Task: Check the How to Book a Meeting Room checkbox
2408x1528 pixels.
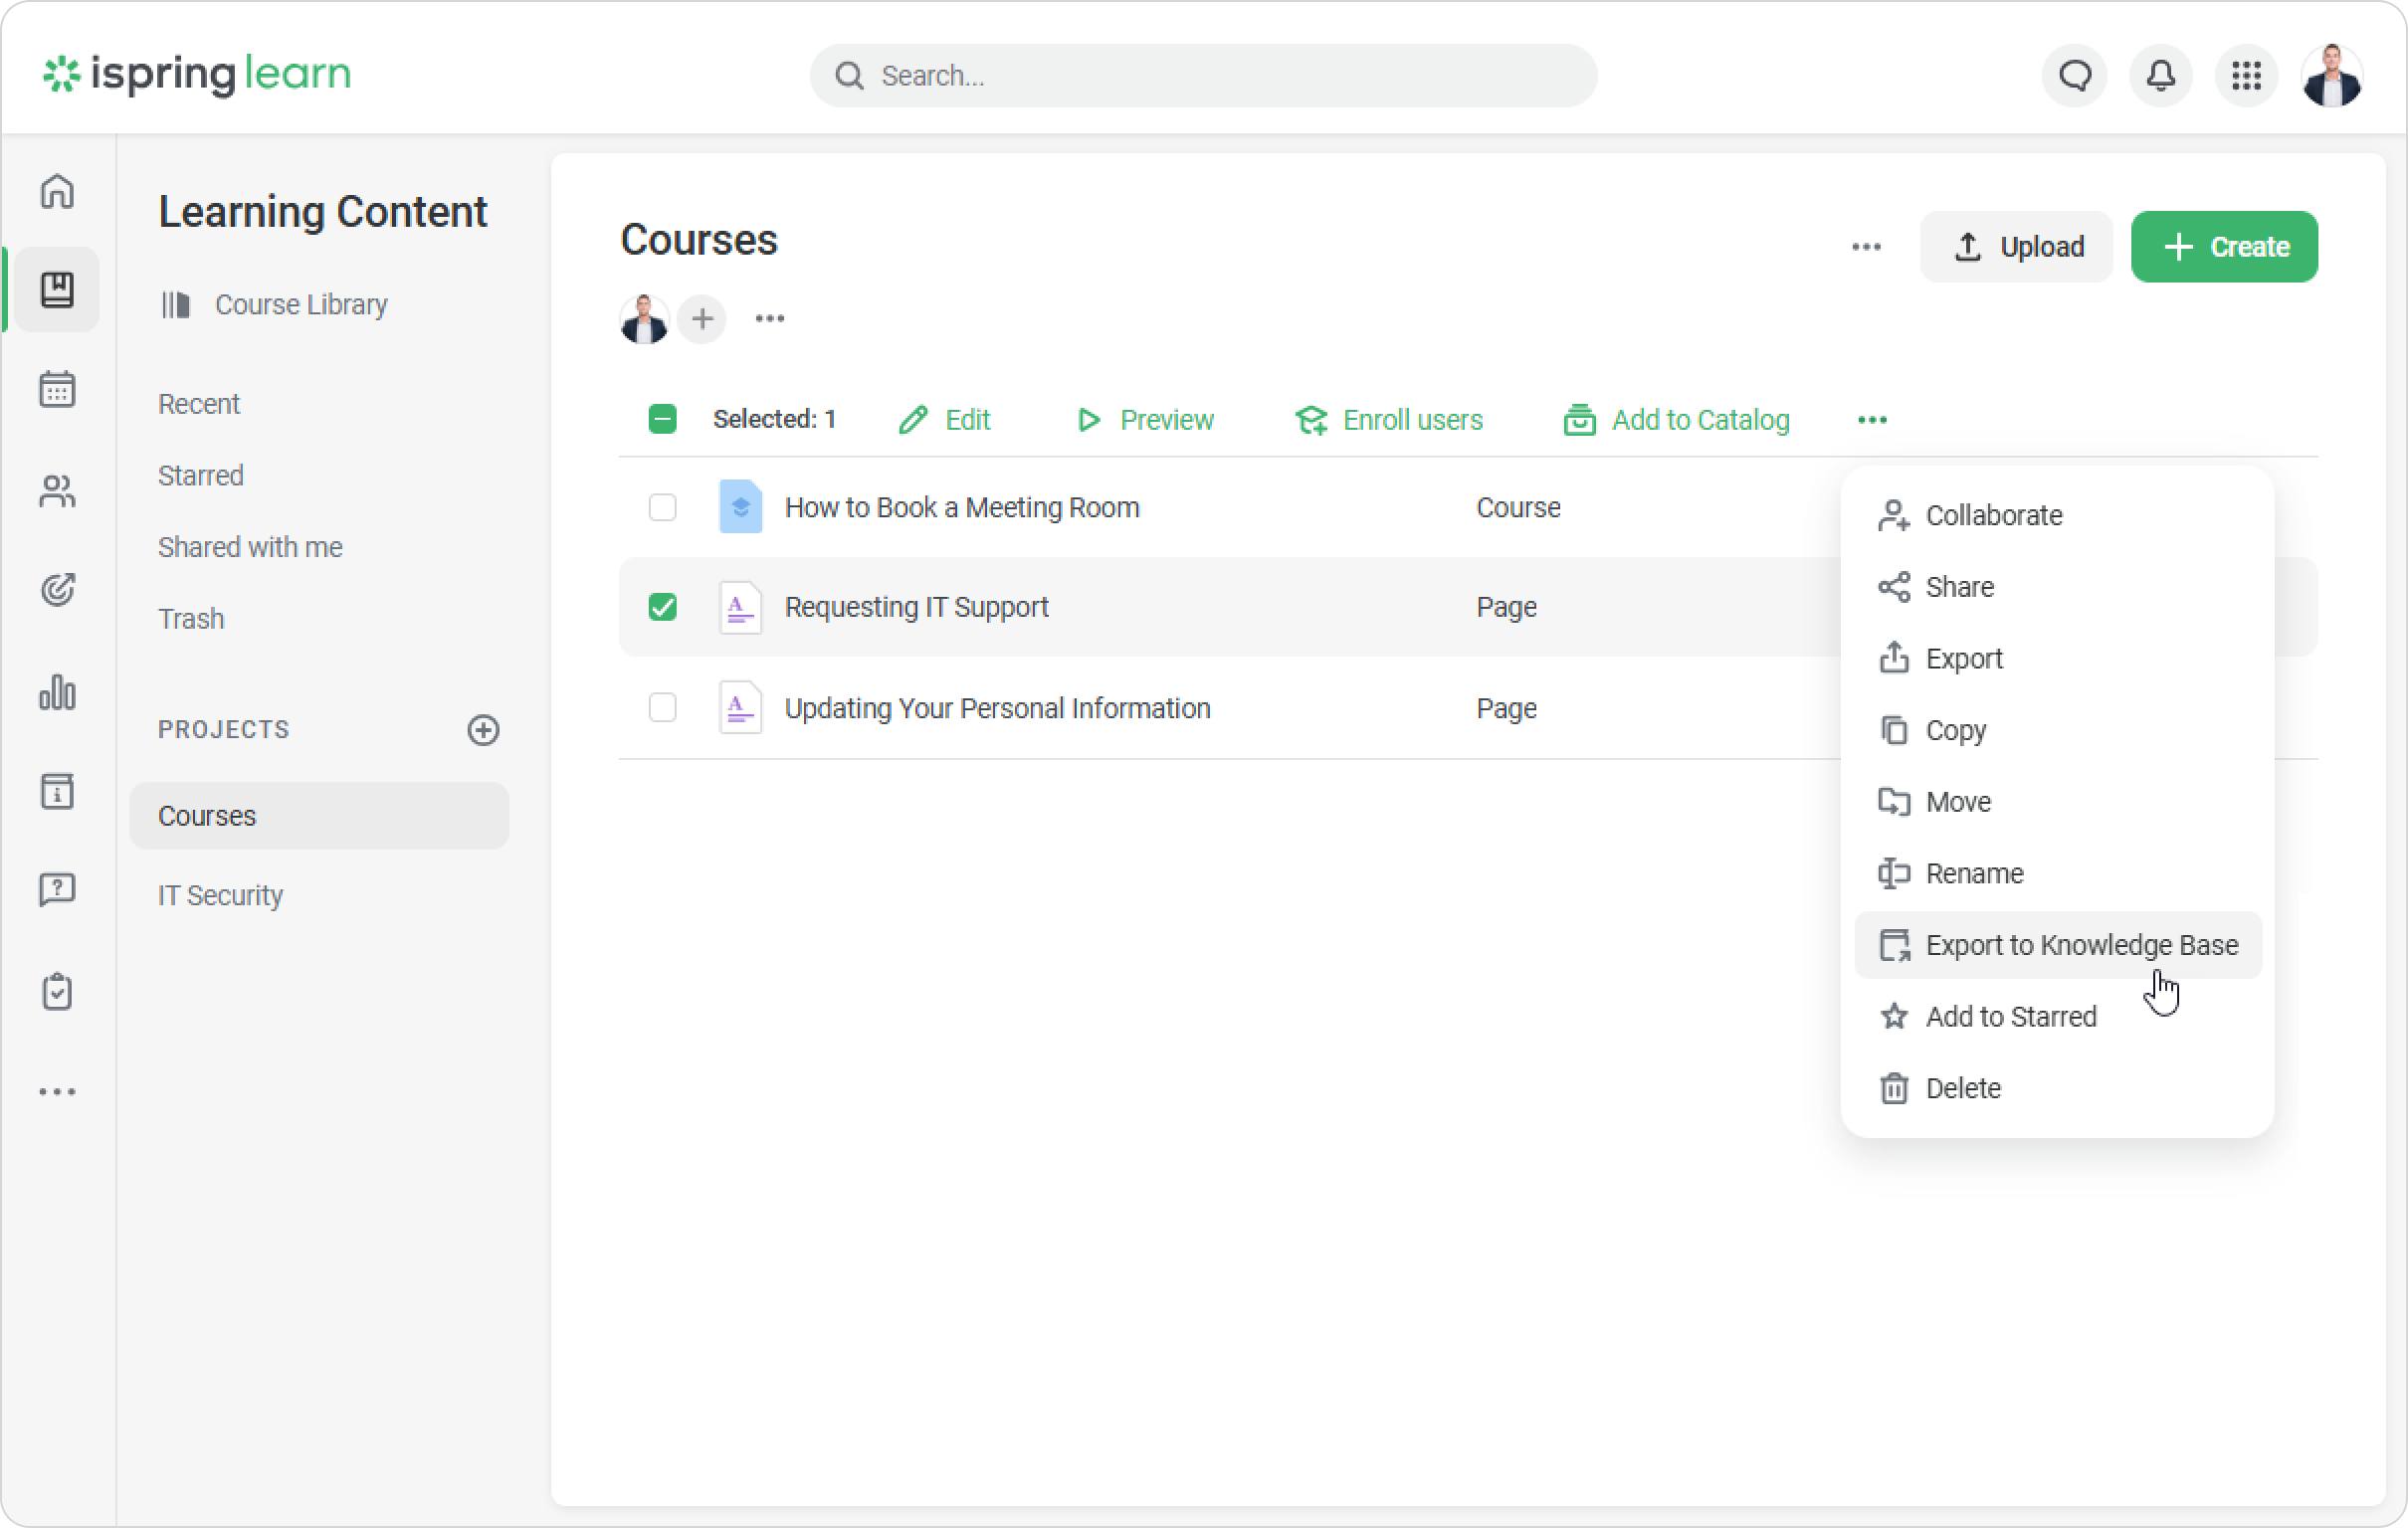Action: pos(662,507)
